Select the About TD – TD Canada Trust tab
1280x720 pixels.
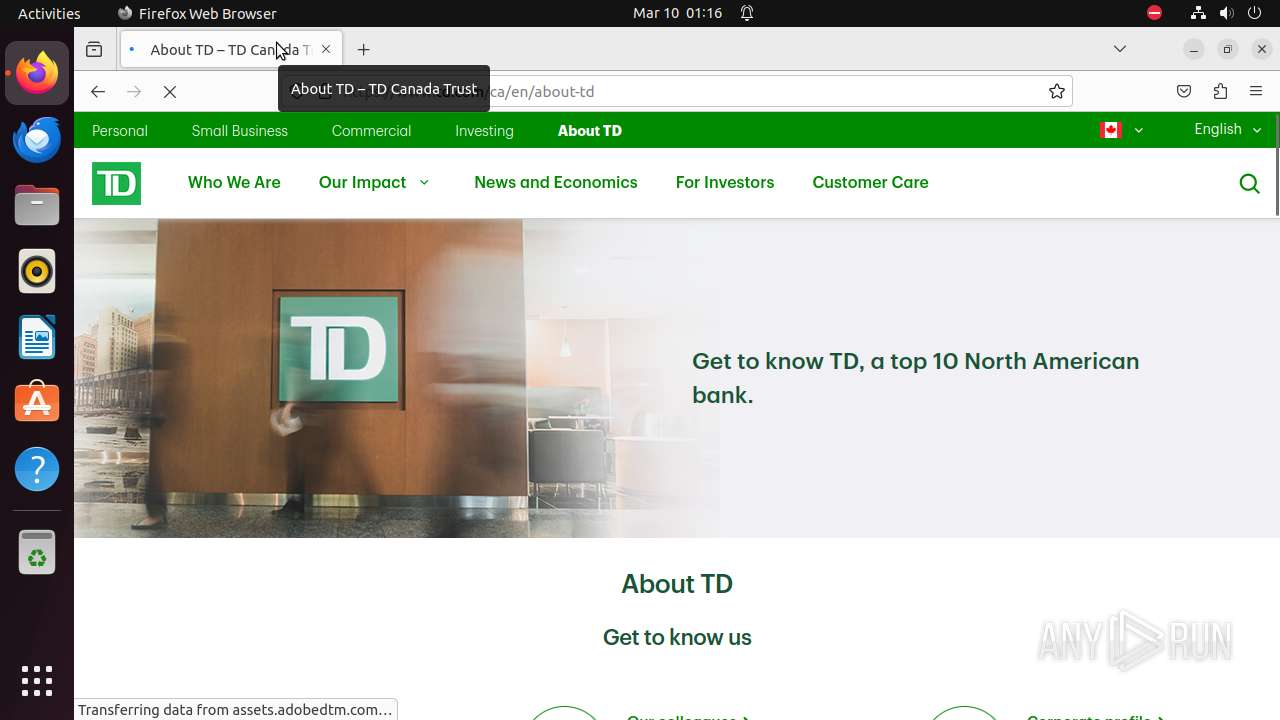(x=231, y=49)
